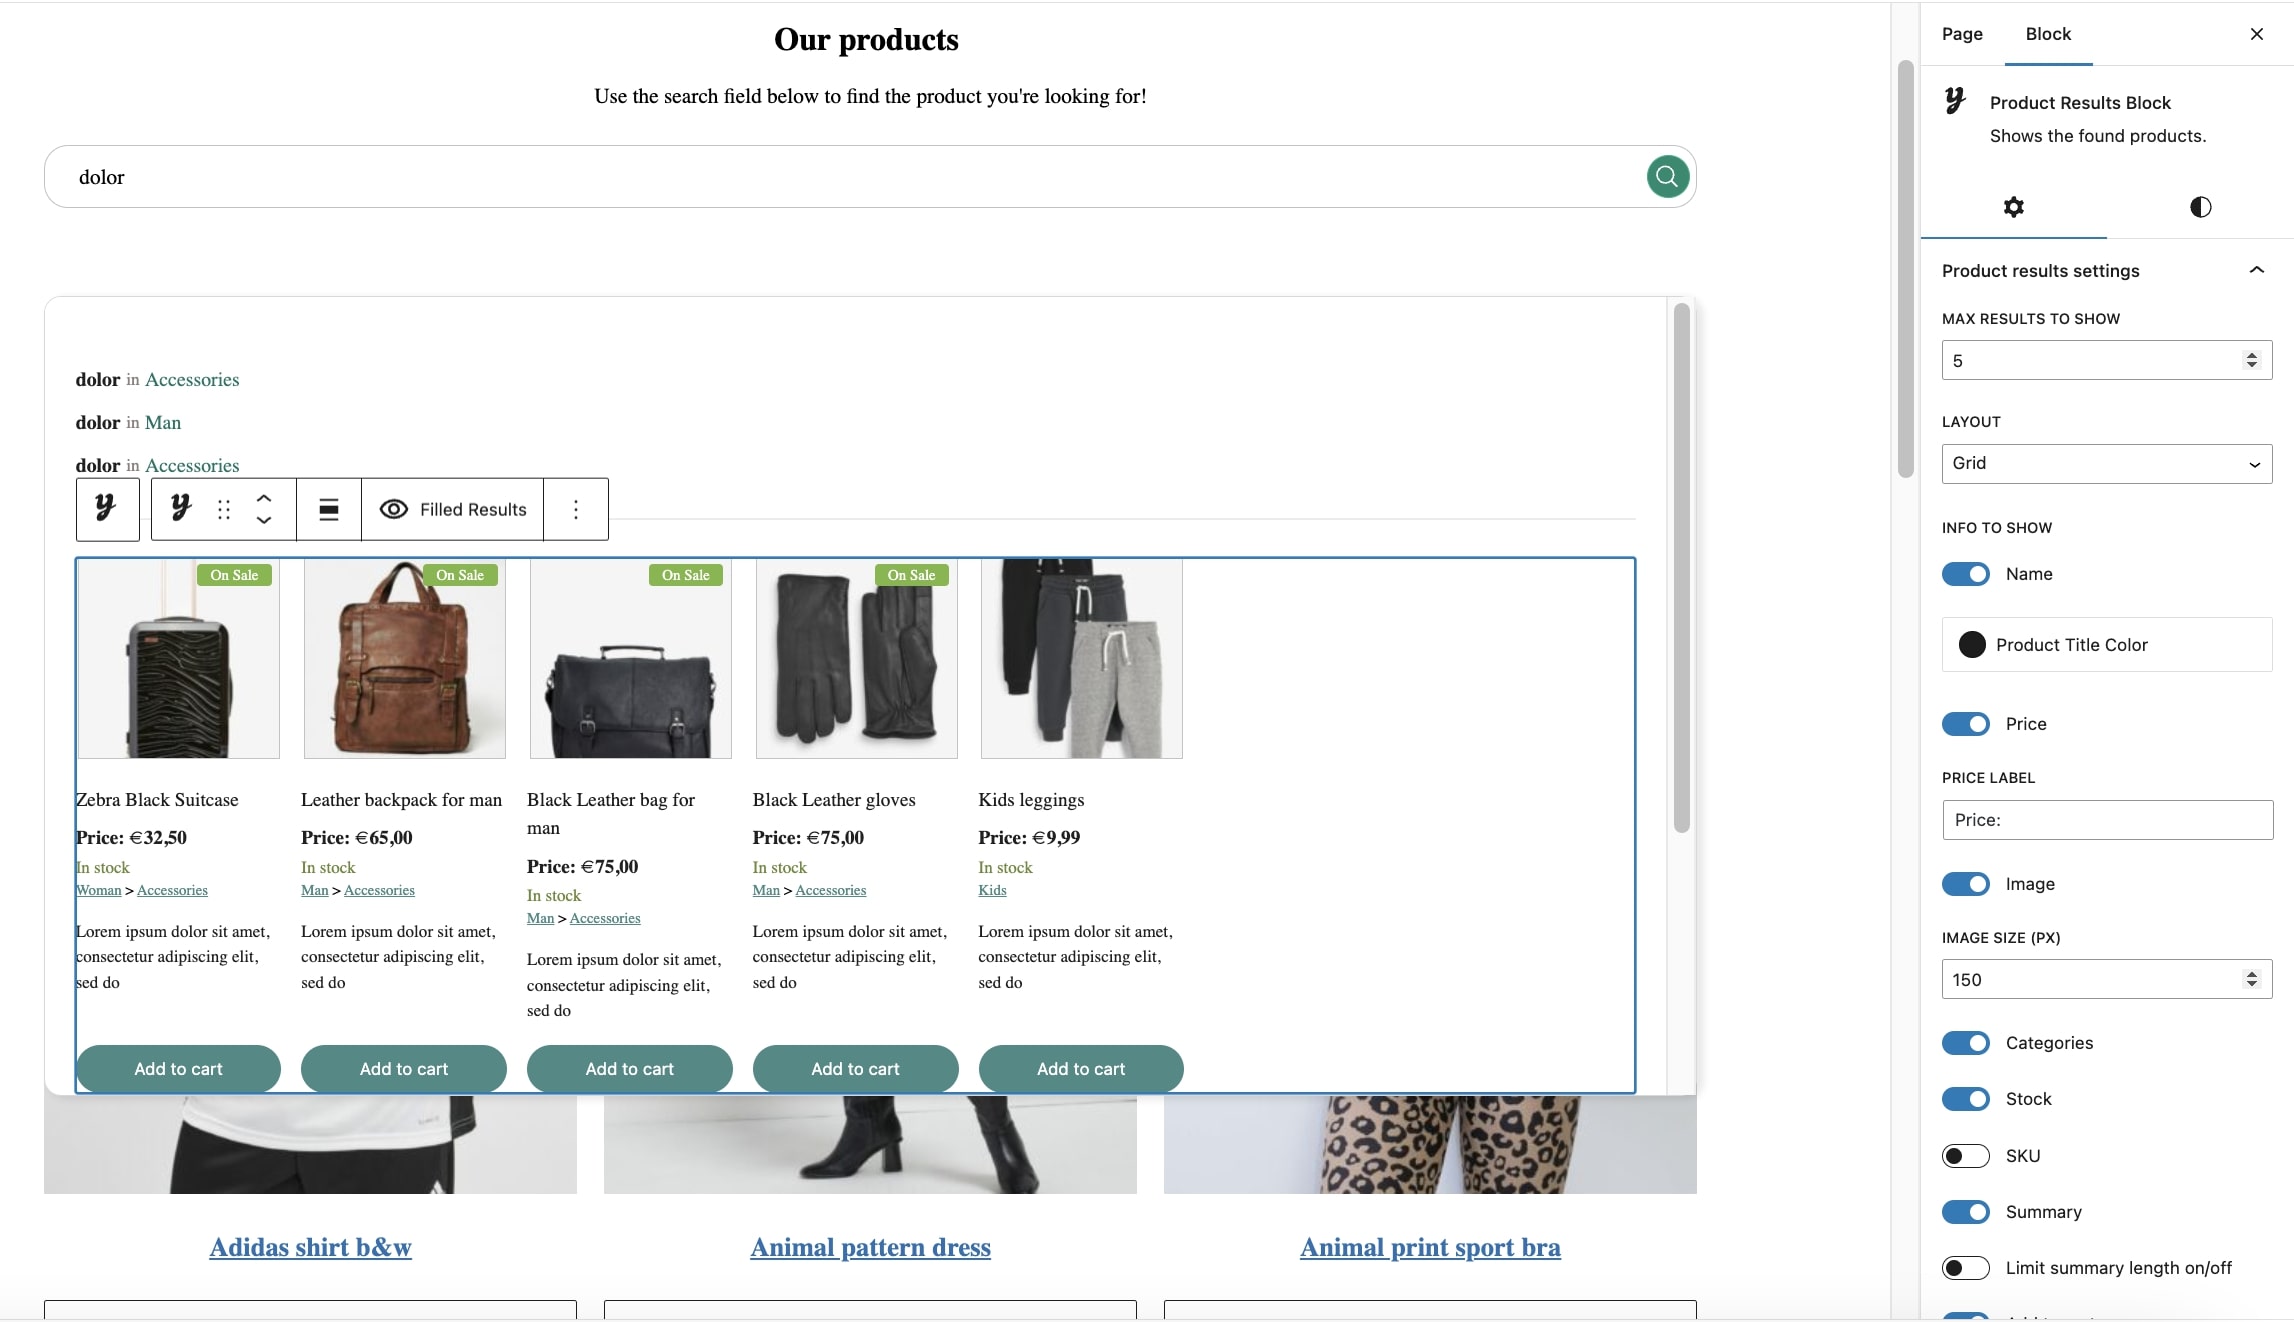
Task: Click the Price label input field
Action: click(2106, 820)
